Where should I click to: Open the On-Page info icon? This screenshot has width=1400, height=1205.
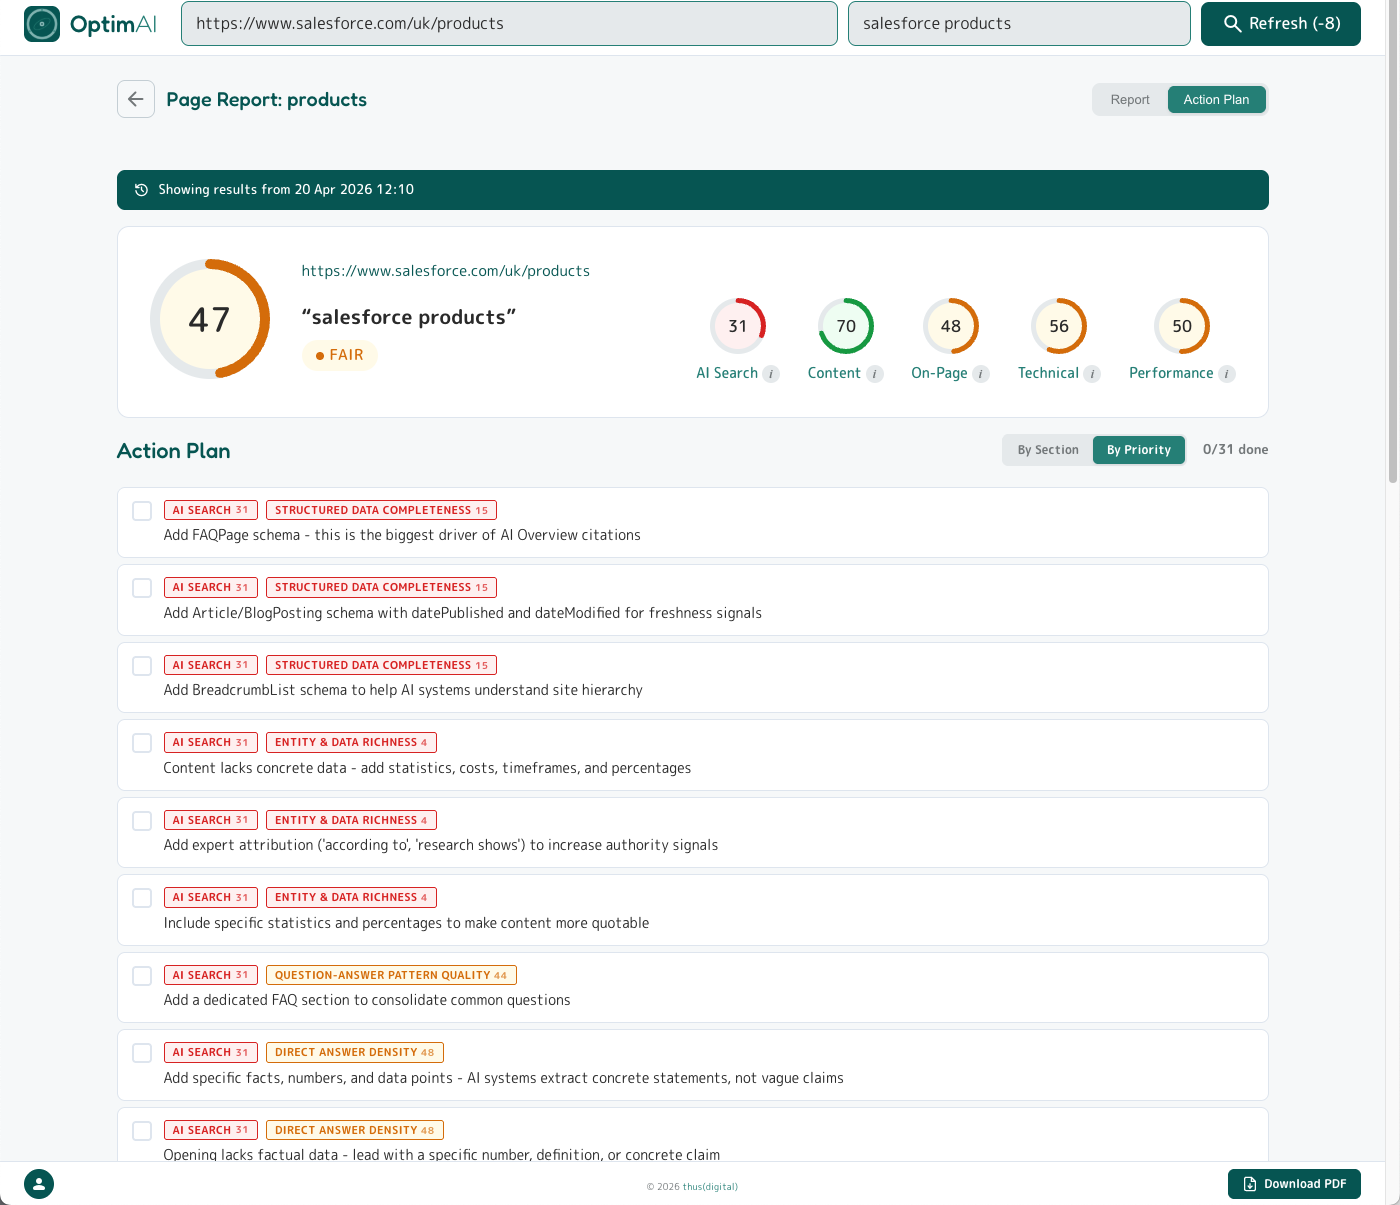981,374
